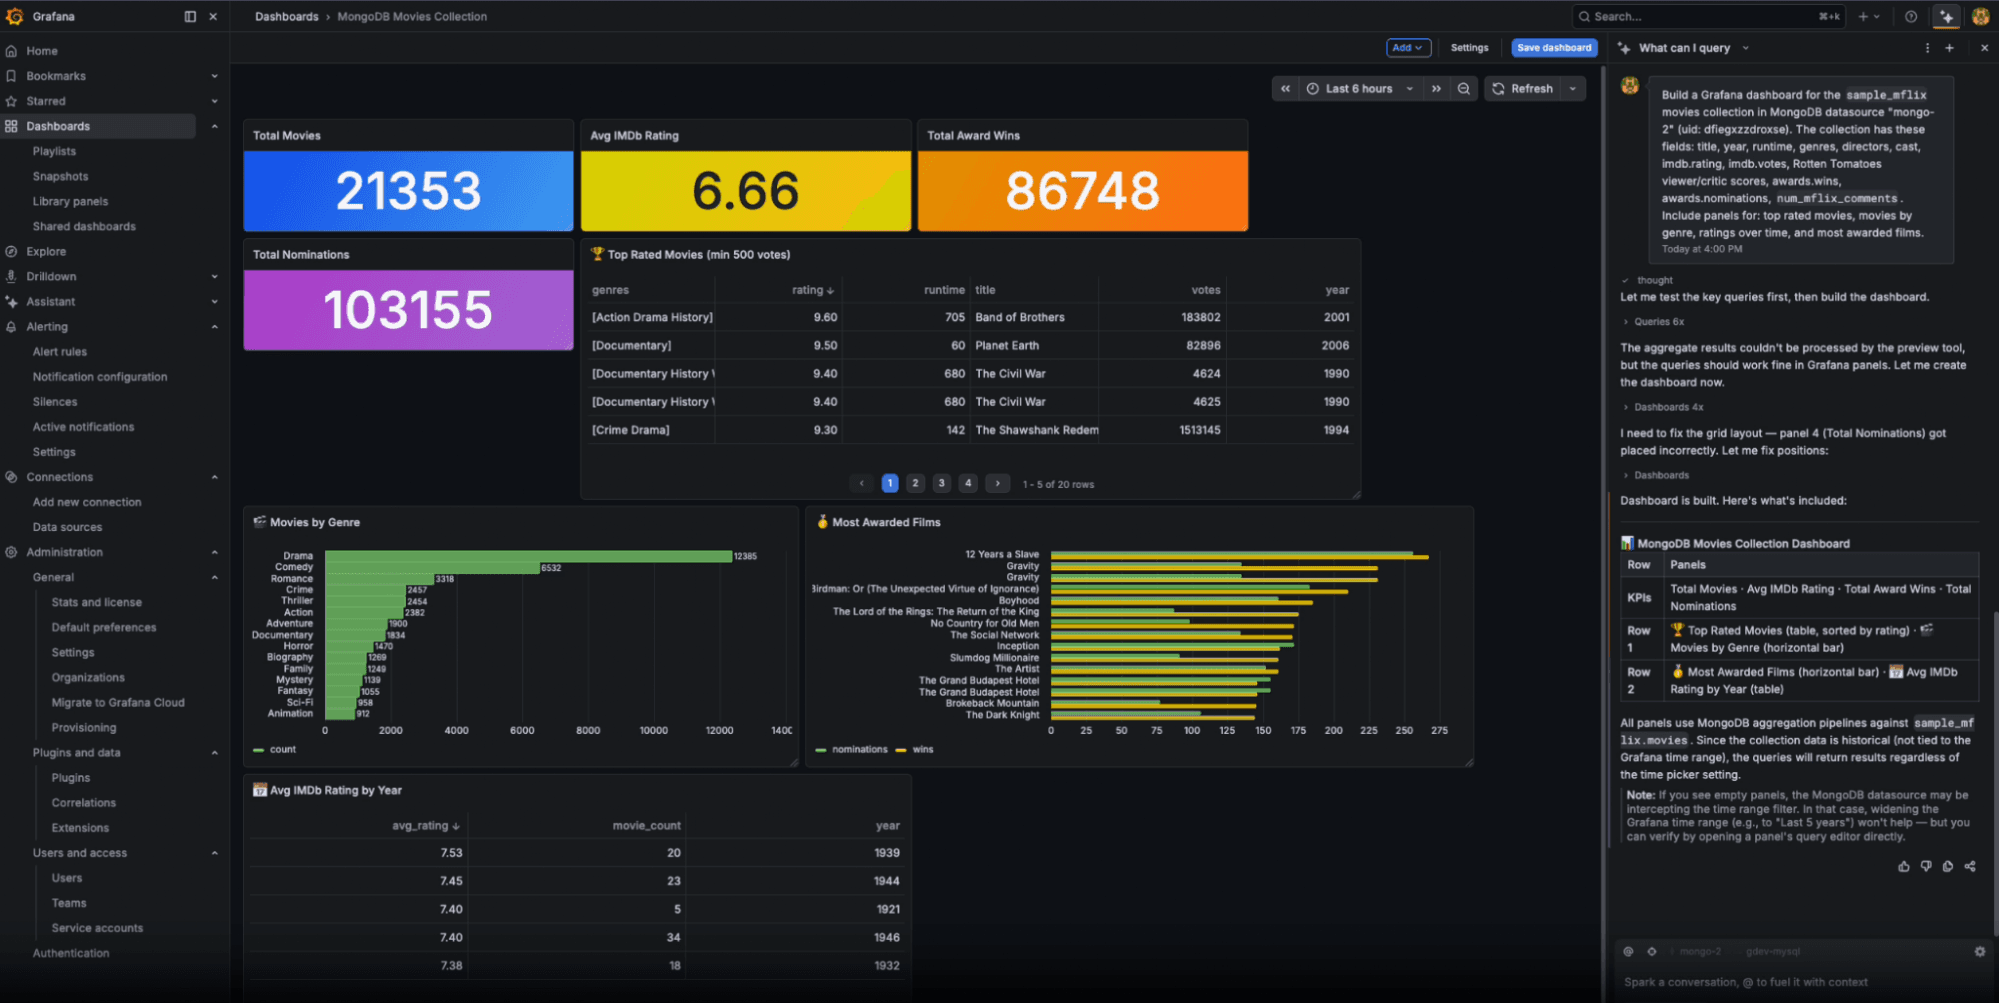Click the Assistant sparkle icon in the sidebar
The height and width of the screenshot is (1004, 1999).
(x=11, y=301)
